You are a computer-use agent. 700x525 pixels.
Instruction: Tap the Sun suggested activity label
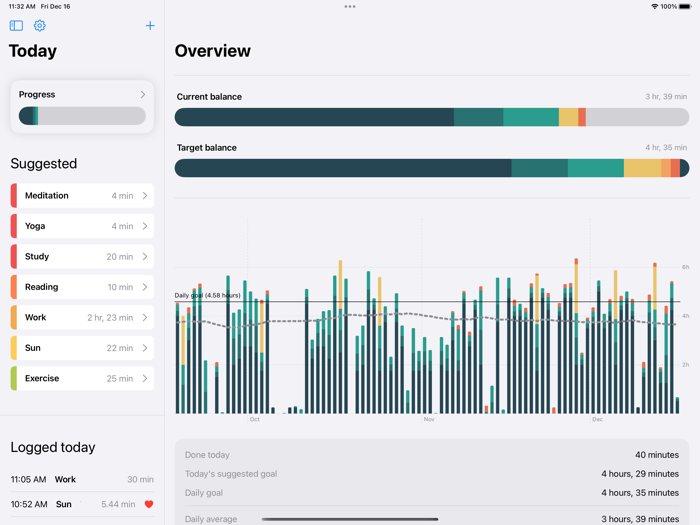[33, 348]
